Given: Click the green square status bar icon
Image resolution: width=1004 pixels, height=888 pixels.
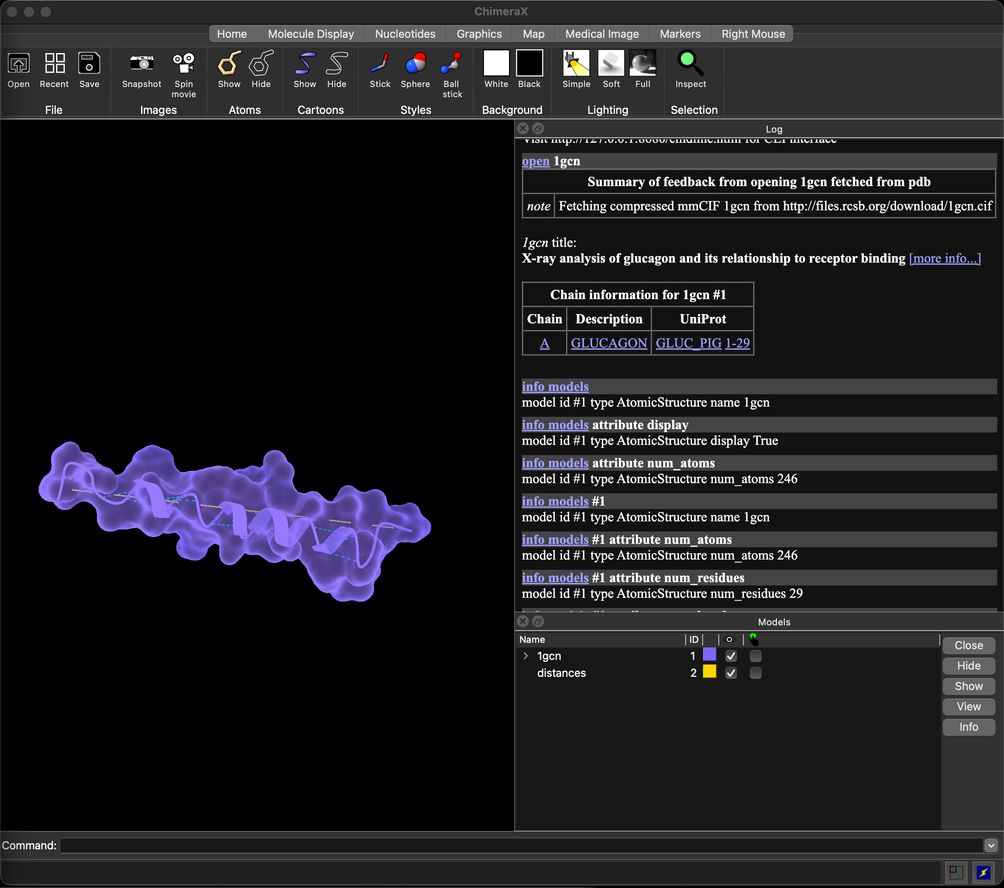Looking at the screenshot, I should point(956,872).
